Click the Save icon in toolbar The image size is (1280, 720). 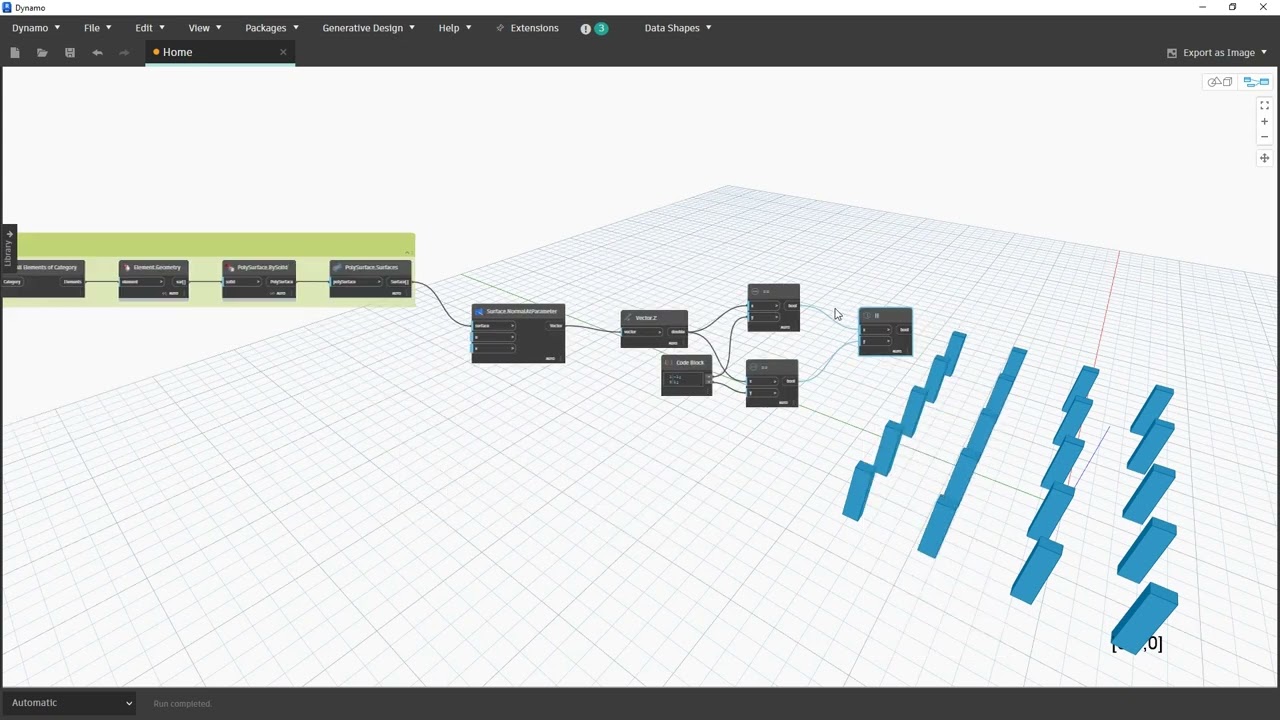tap(70, 52)
